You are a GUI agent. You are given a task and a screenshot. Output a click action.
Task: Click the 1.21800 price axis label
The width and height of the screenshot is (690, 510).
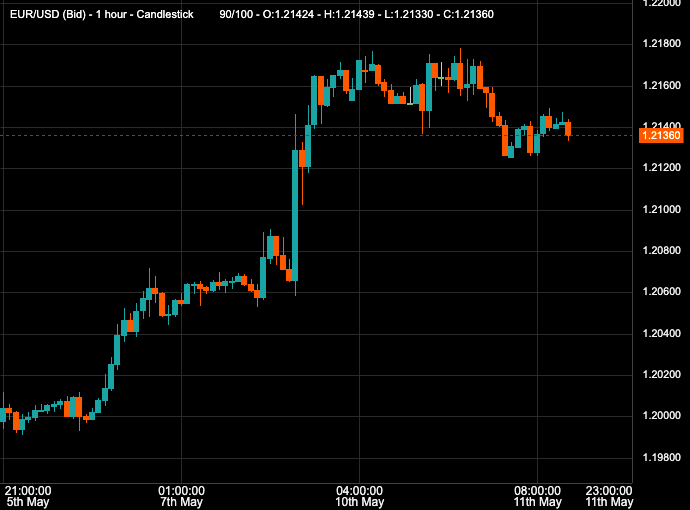[x=662, y=44]
